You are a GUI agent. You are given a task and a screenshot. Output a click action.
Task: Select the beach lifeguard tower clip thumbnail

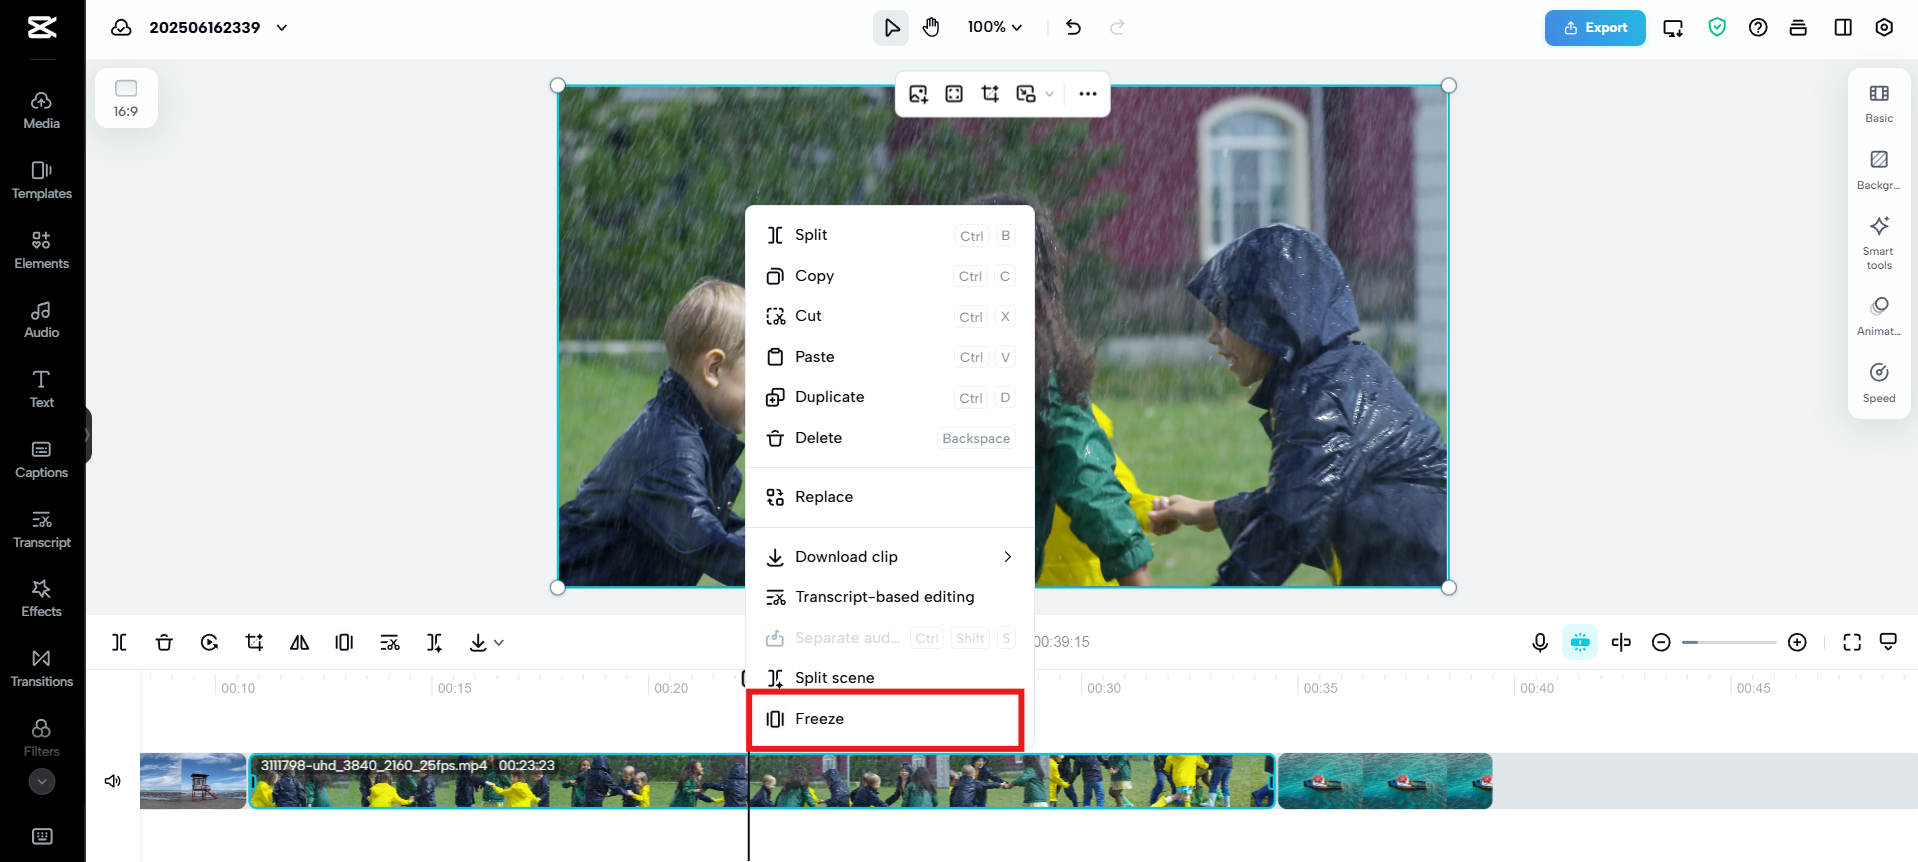coord(193,781)
